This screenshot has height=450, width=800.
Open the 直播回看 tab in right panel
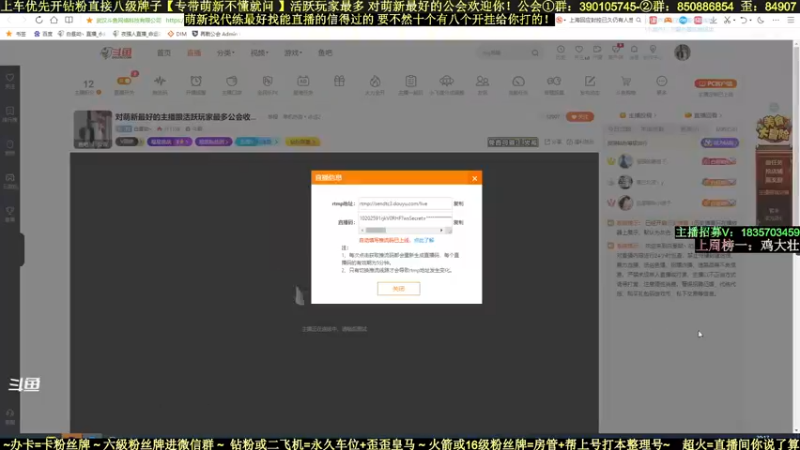point(704,115)
